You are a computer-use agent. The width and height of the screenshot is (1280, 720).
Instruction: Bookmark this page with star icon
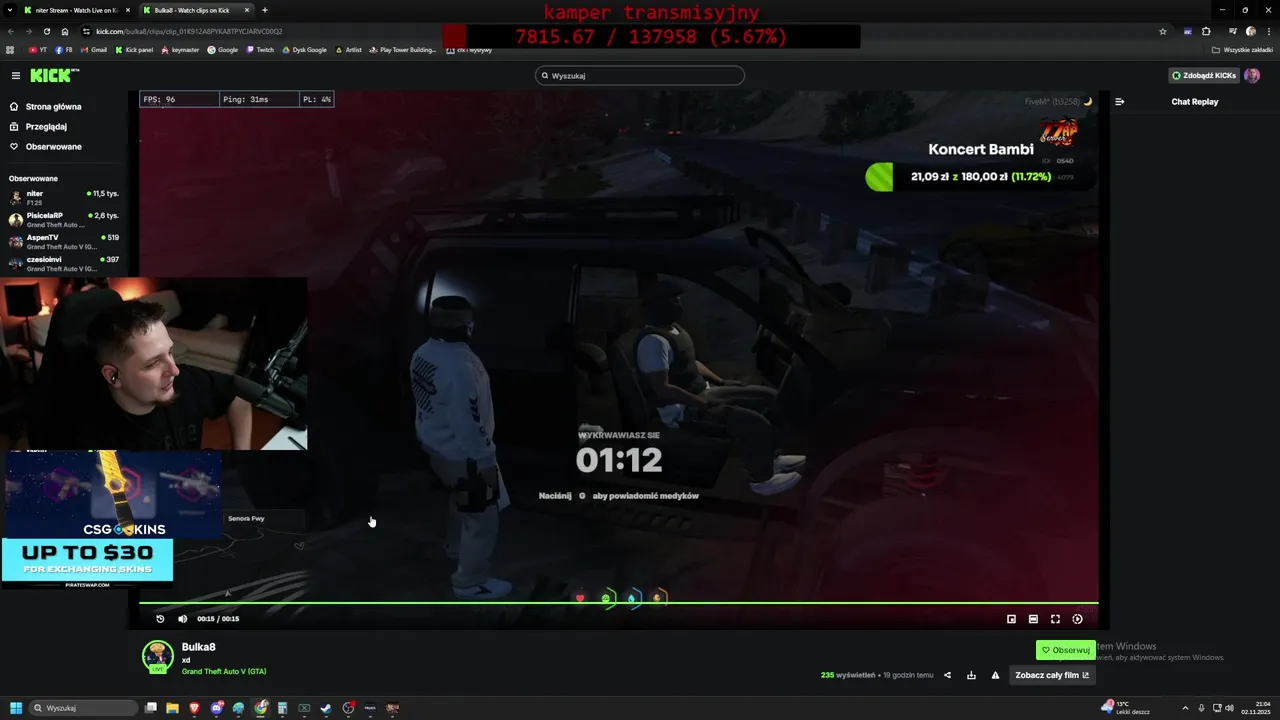pos(1163,31)
